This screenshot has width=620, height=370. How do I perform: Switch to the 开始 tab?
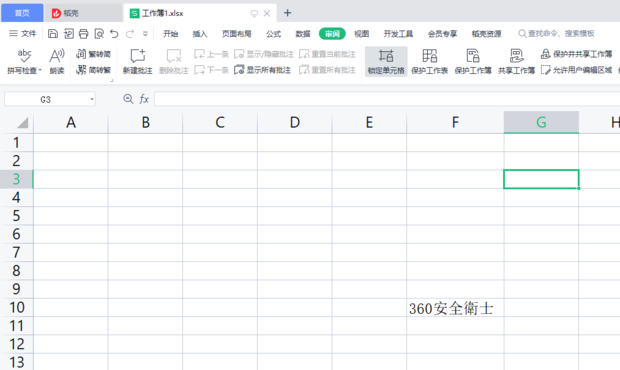pyautogui.click(x=170, y=34)
